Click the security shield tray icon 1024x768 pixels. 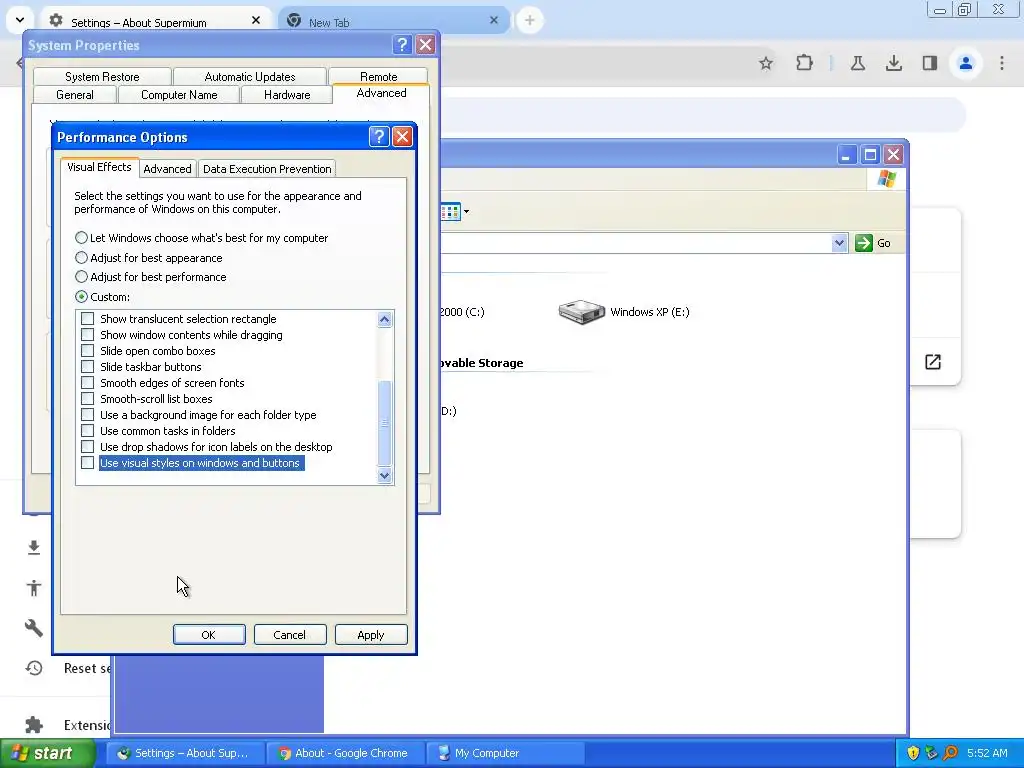click(913, 753)
